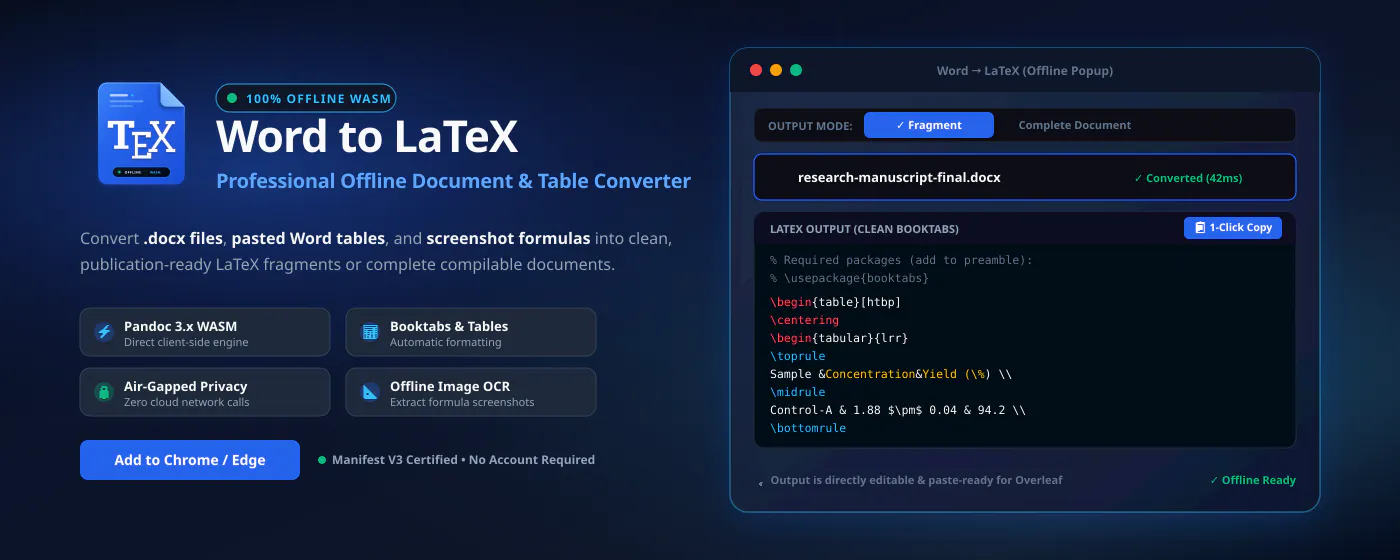Click the OUTPUT MODE label
1400x560 pixels.
(810, 126)
